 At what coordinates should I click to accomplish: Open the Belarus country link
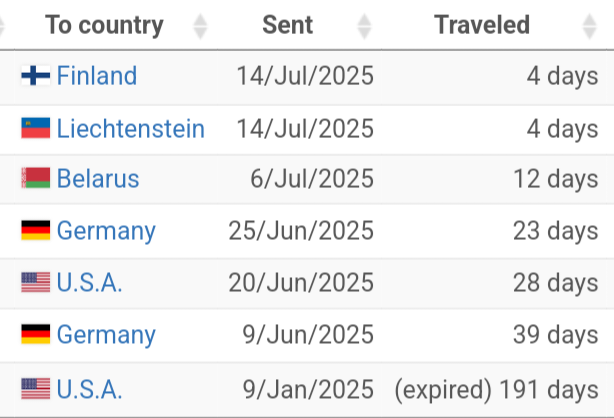98,179
